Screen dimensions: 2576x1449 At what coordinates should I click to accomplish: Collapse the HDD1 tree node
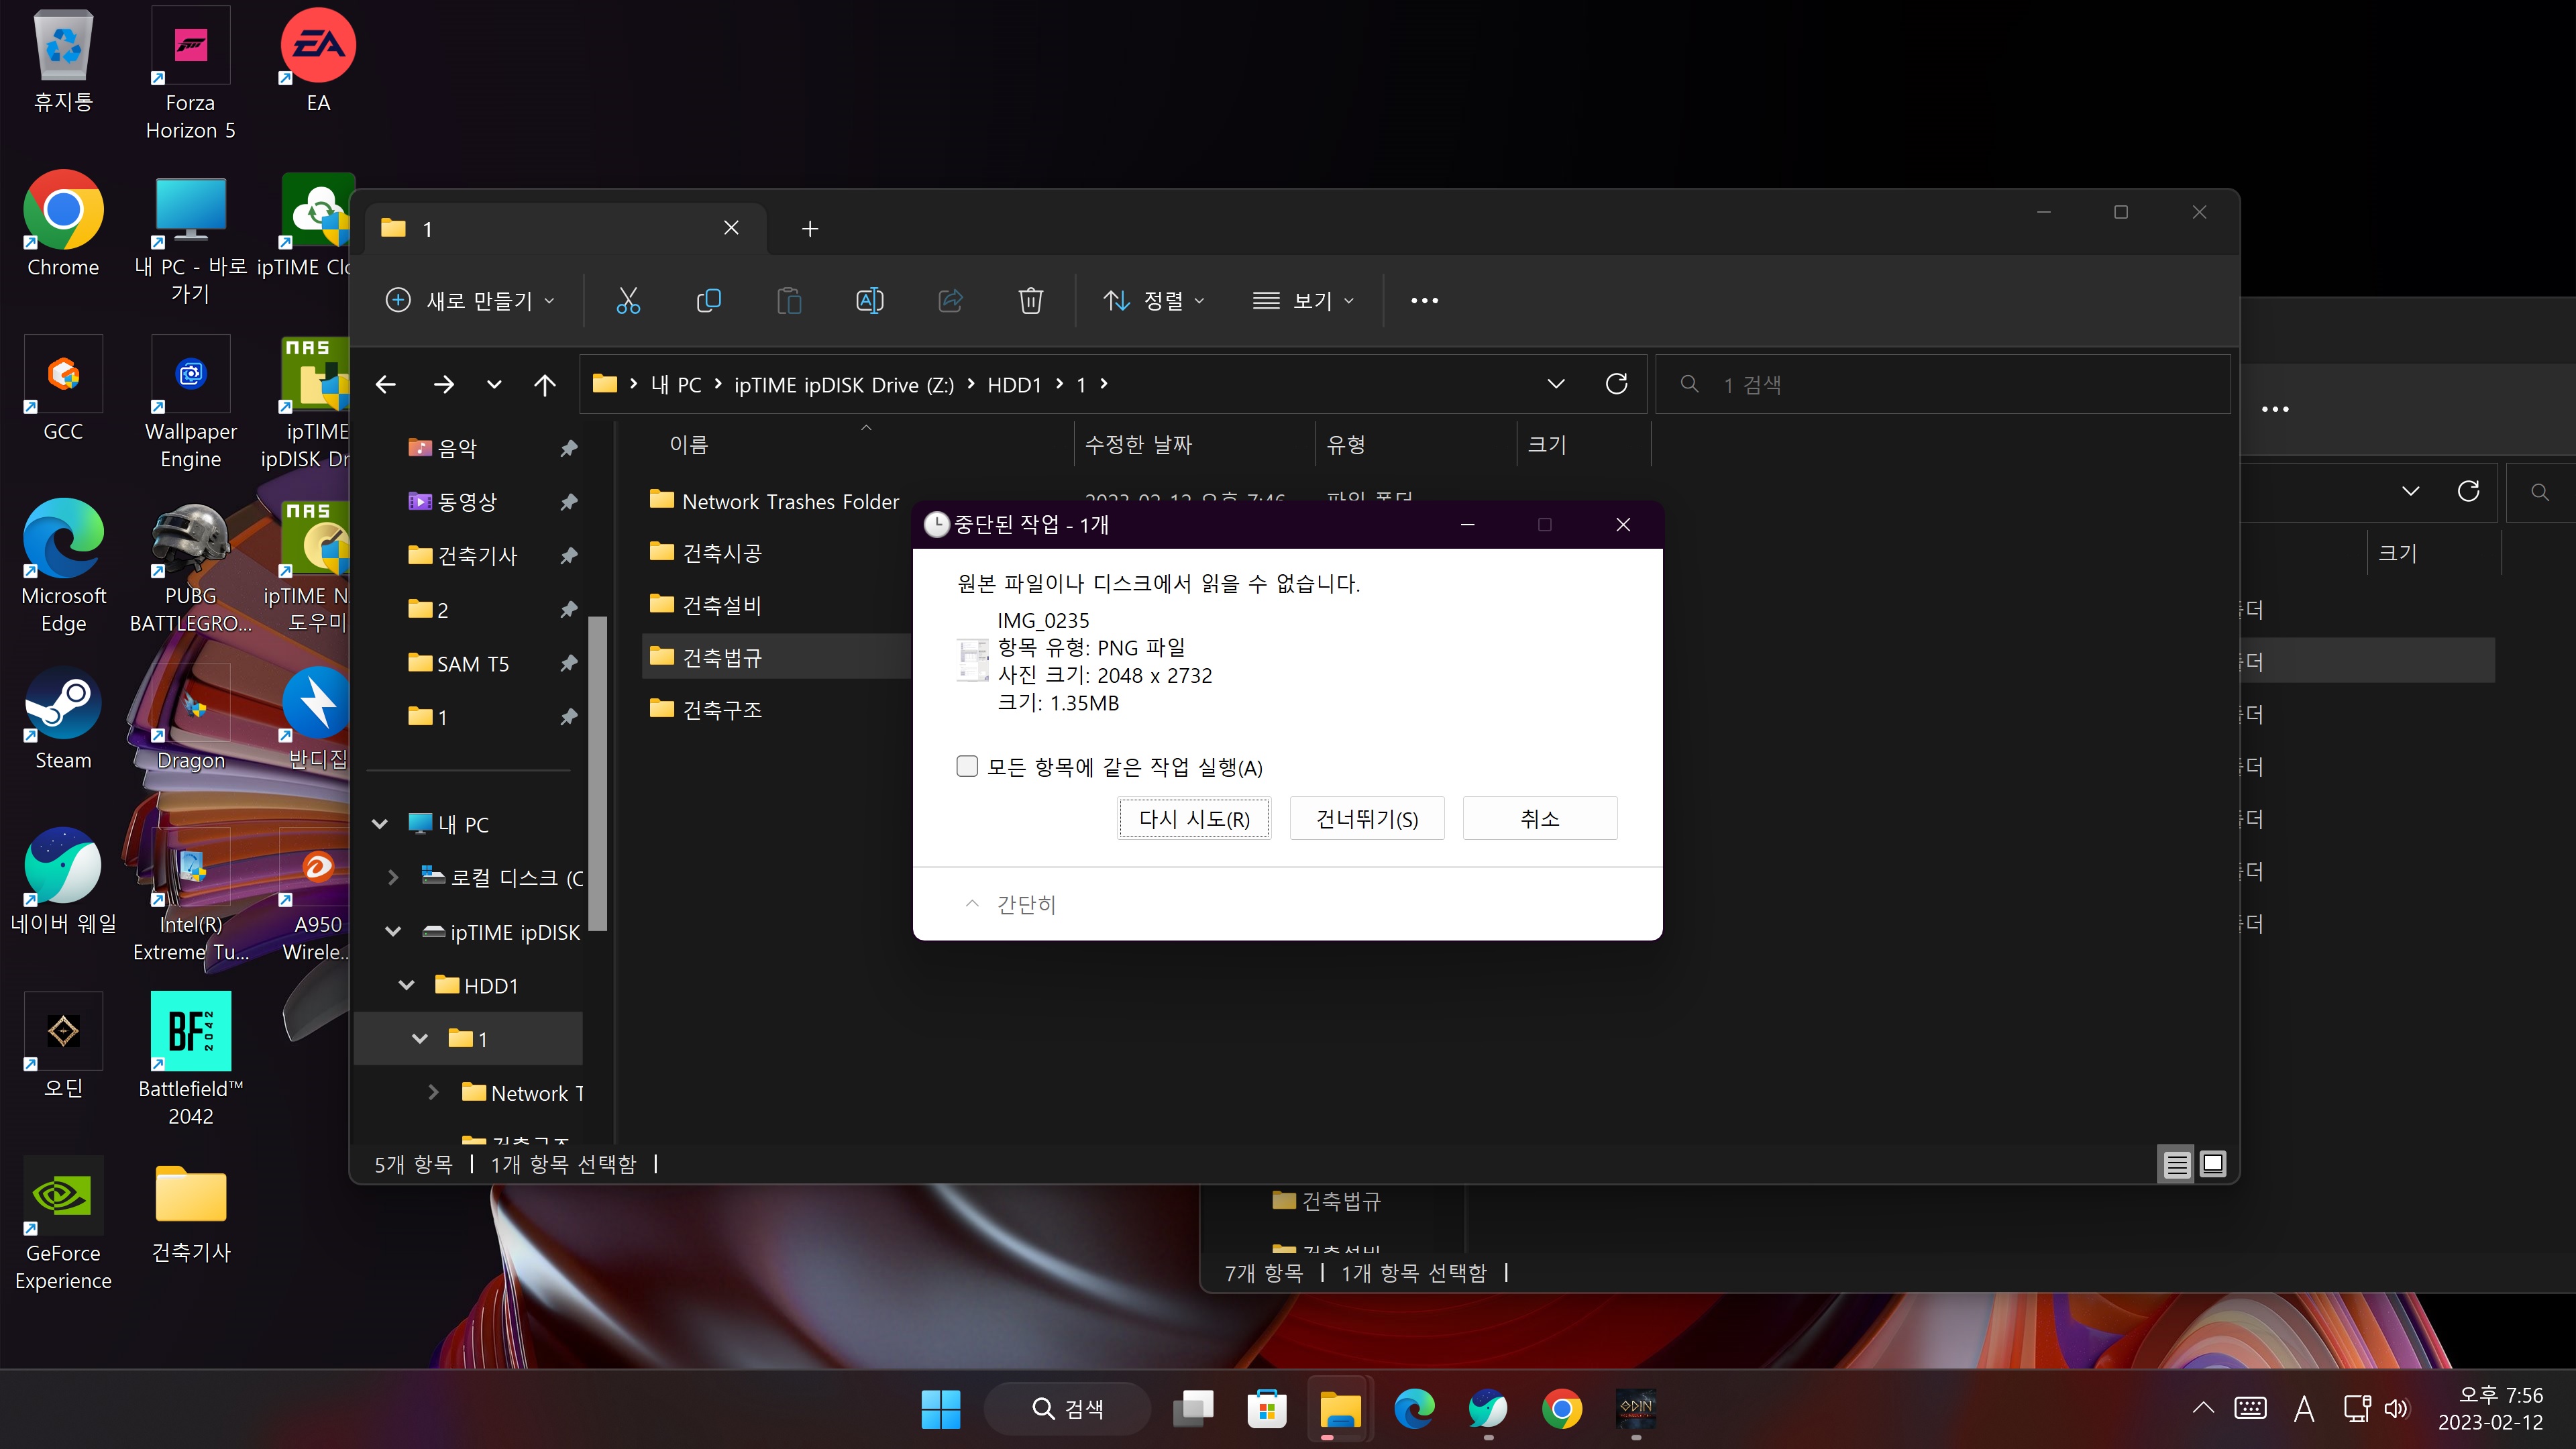pos(406,985)
